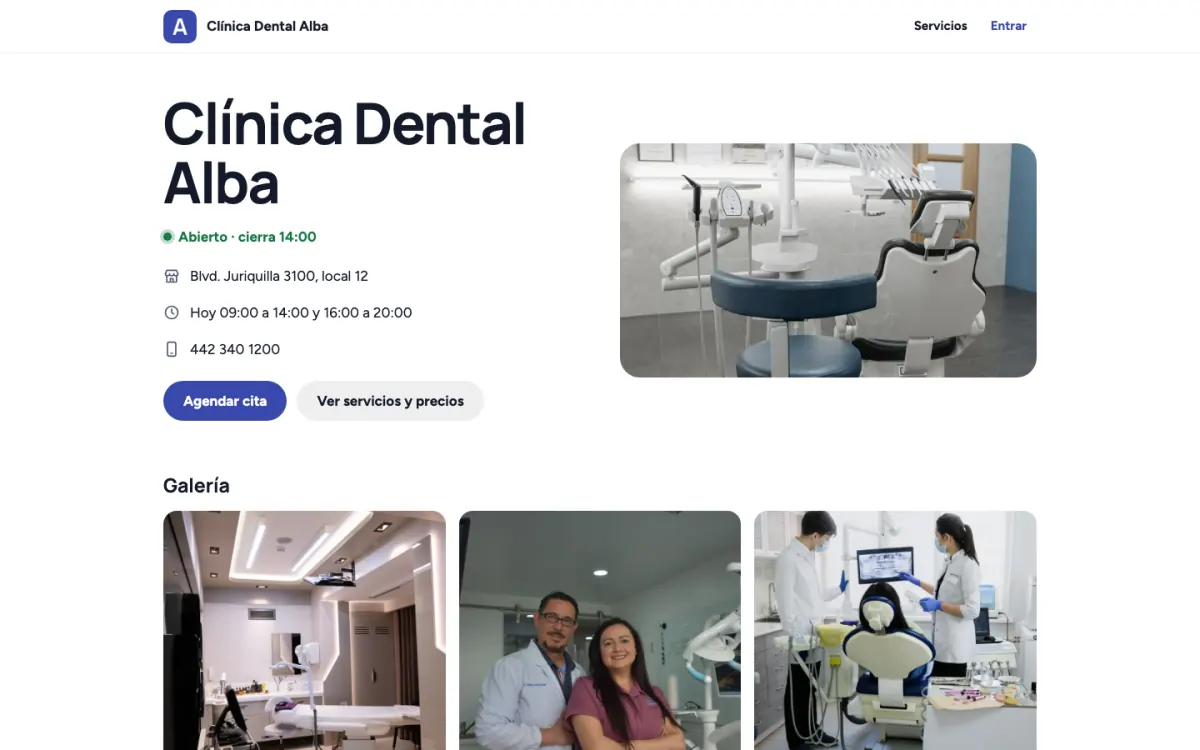Click the storefront icon beside the address
This screenshot has height=750, width=1200.
[x=171, y=276]
